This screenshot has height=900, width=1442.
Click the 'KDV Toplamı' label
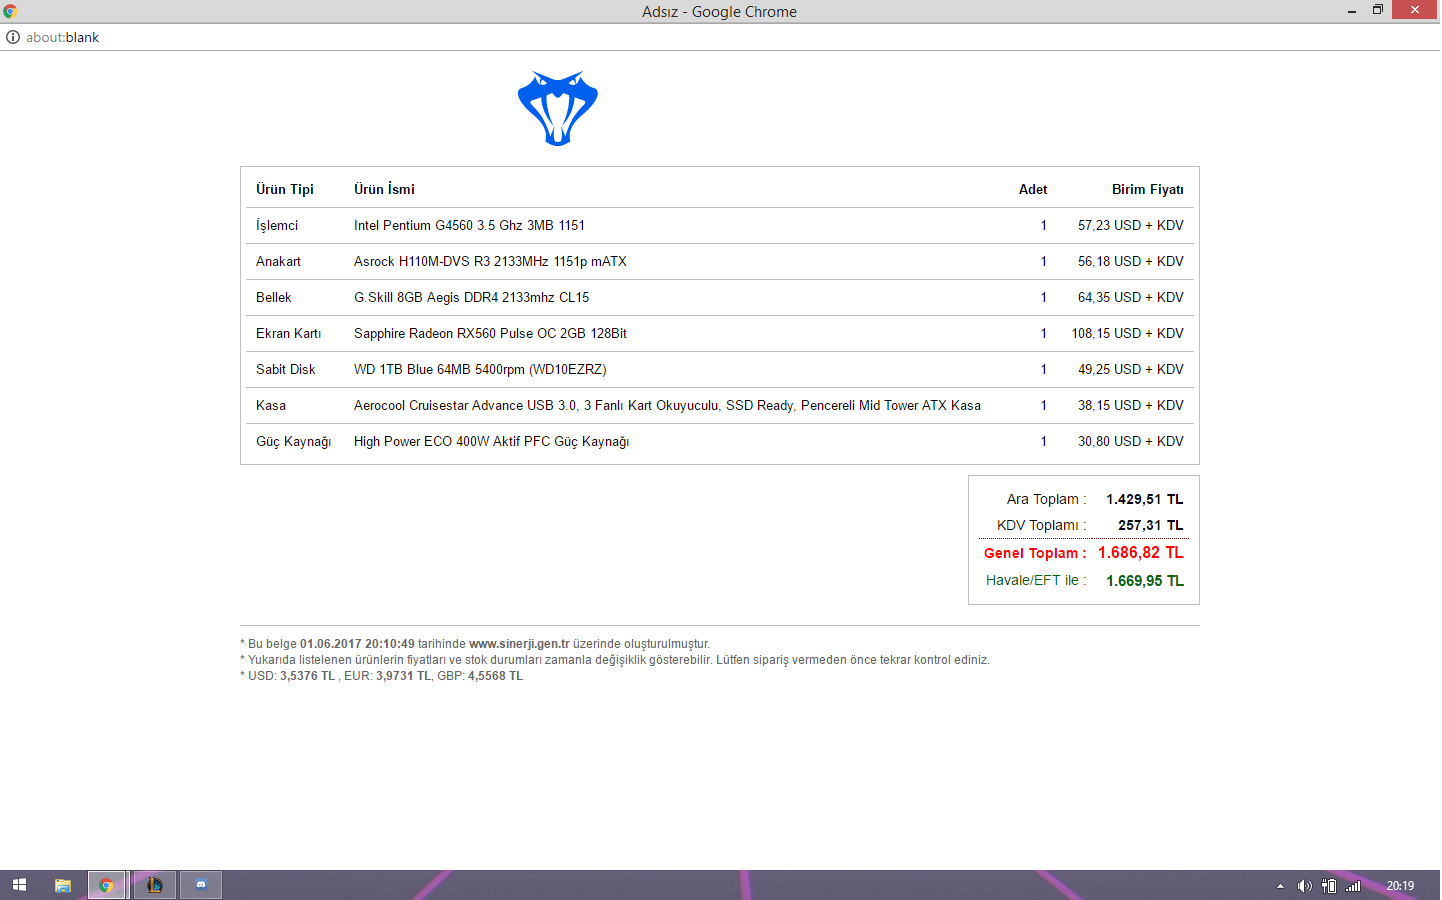coord(1041,525)
